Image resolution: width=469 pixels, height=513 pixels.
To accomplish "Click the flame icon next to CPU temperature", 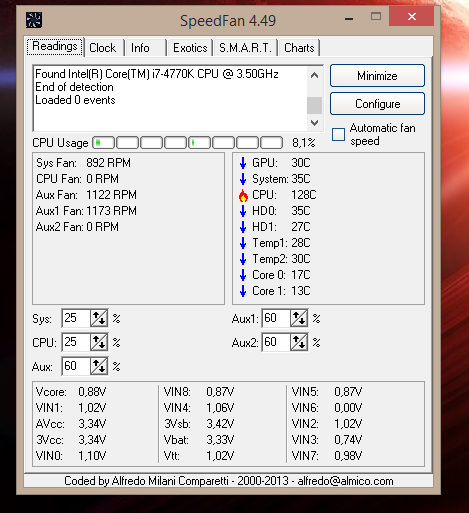I will point(243,195).
